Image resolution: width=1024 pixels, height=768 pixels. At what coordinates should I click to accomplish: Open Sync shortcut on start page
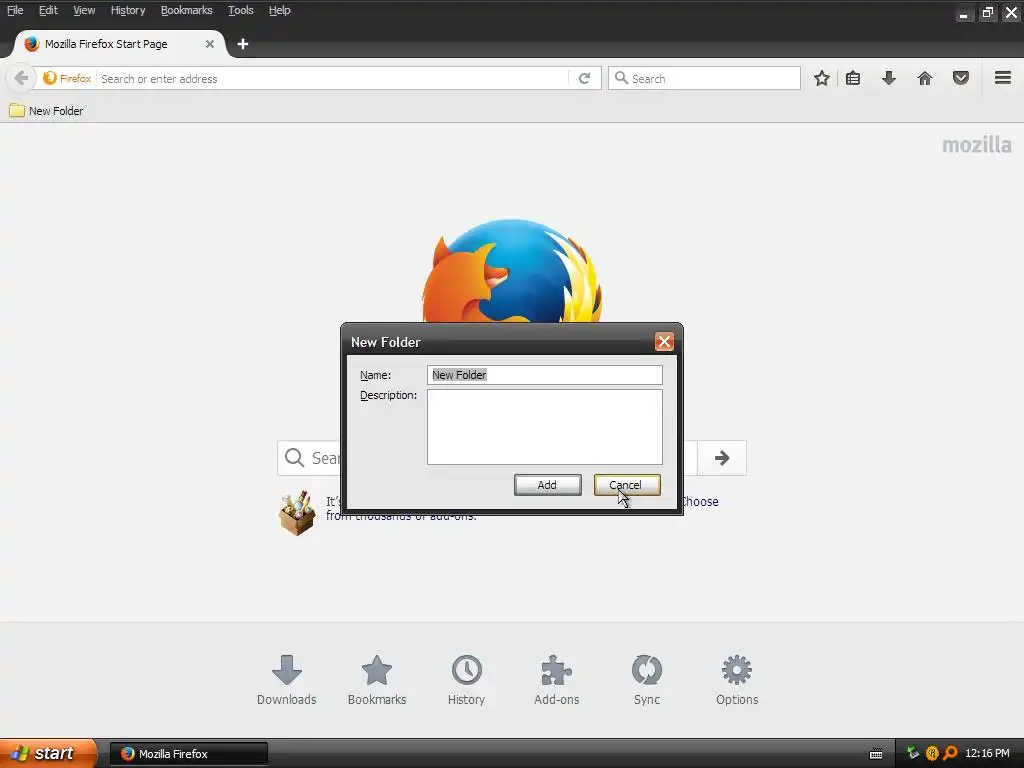[x=647, y=680]
